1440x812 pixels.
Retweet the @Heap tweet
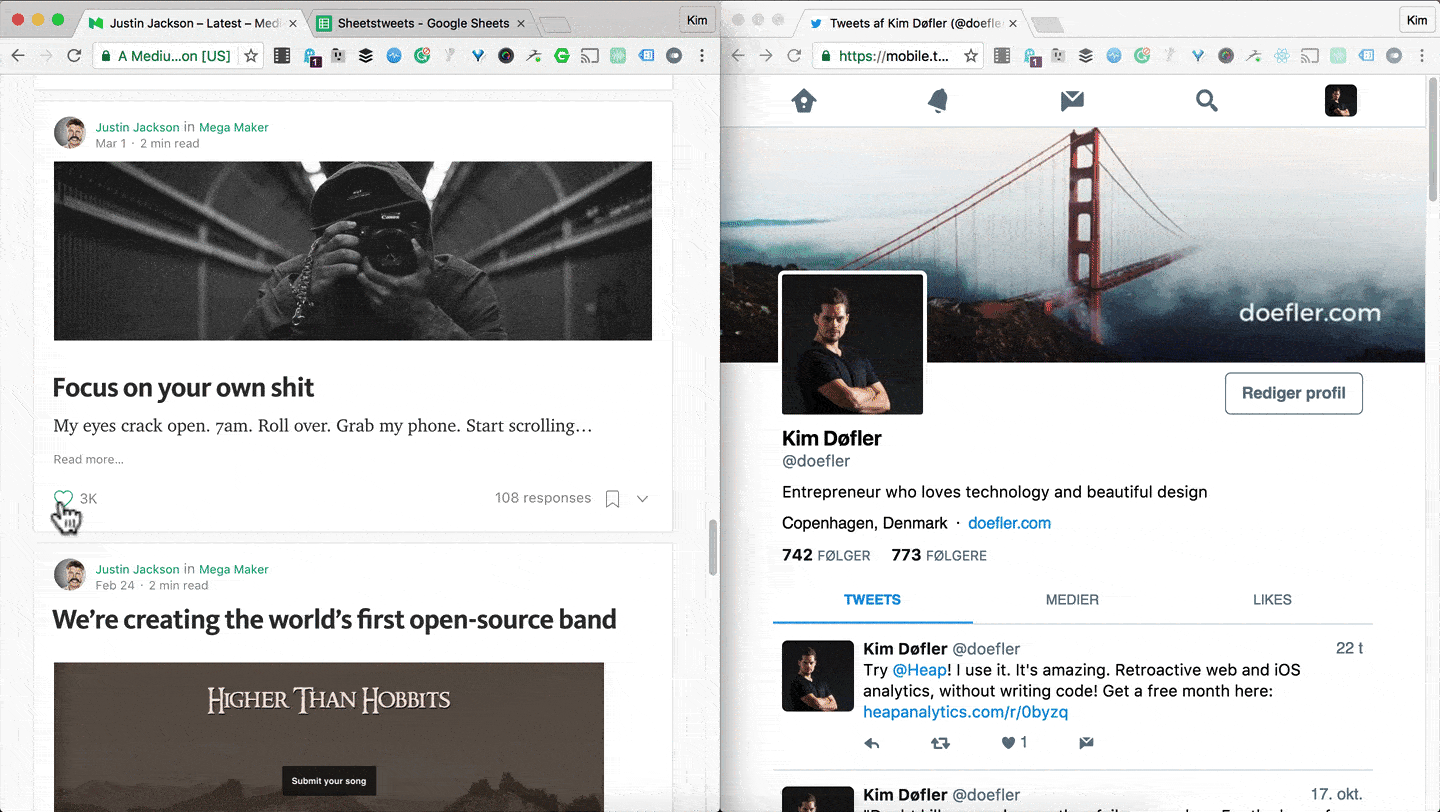[x=940, y=743]
